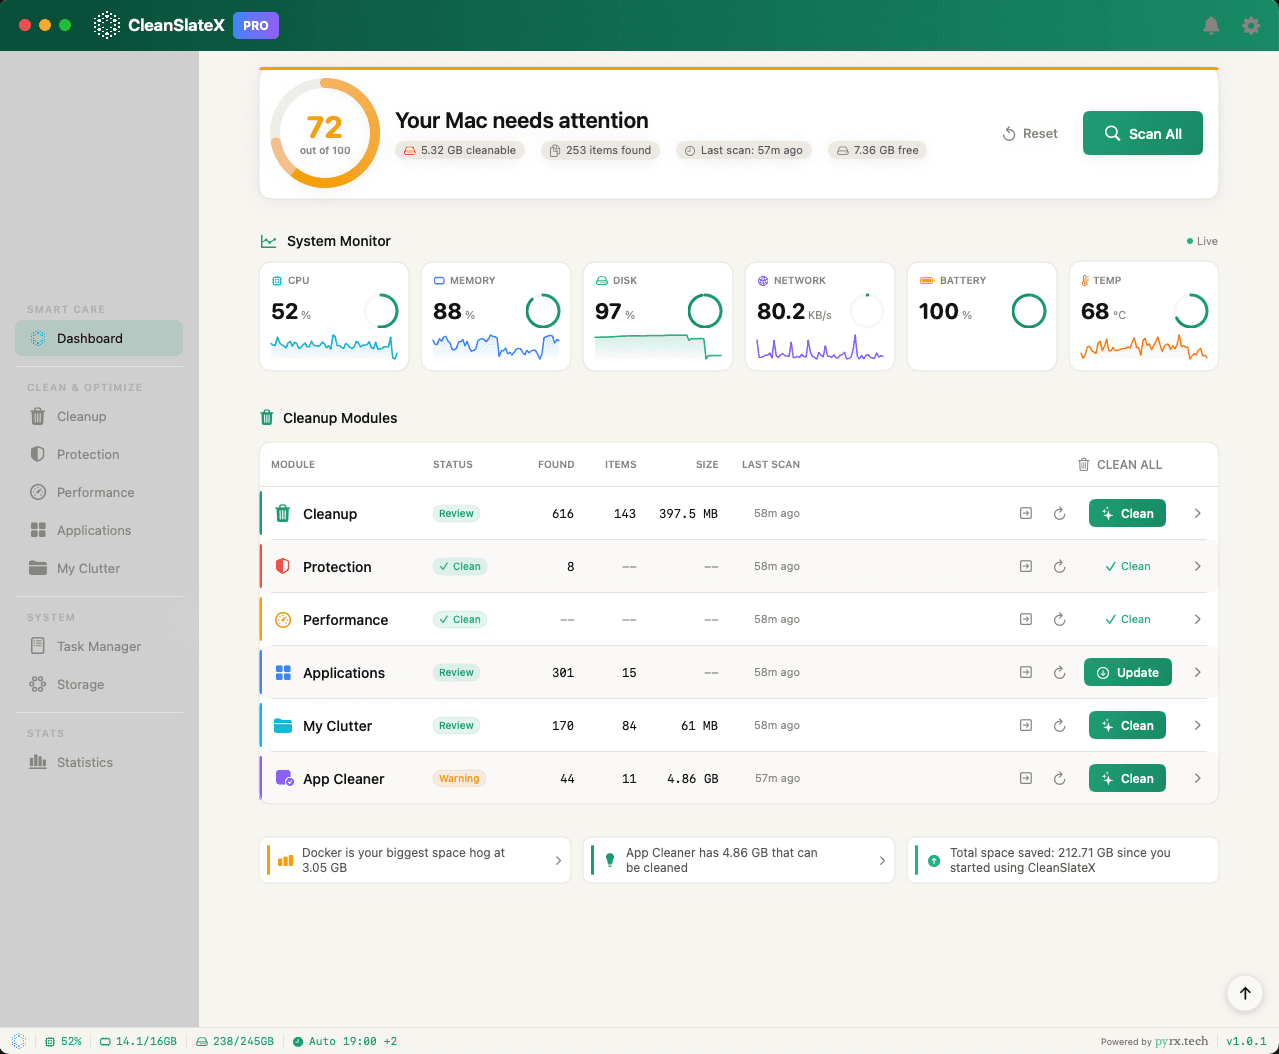
Task: Click the Protection shield icon in table
Action: coord(283,566)
